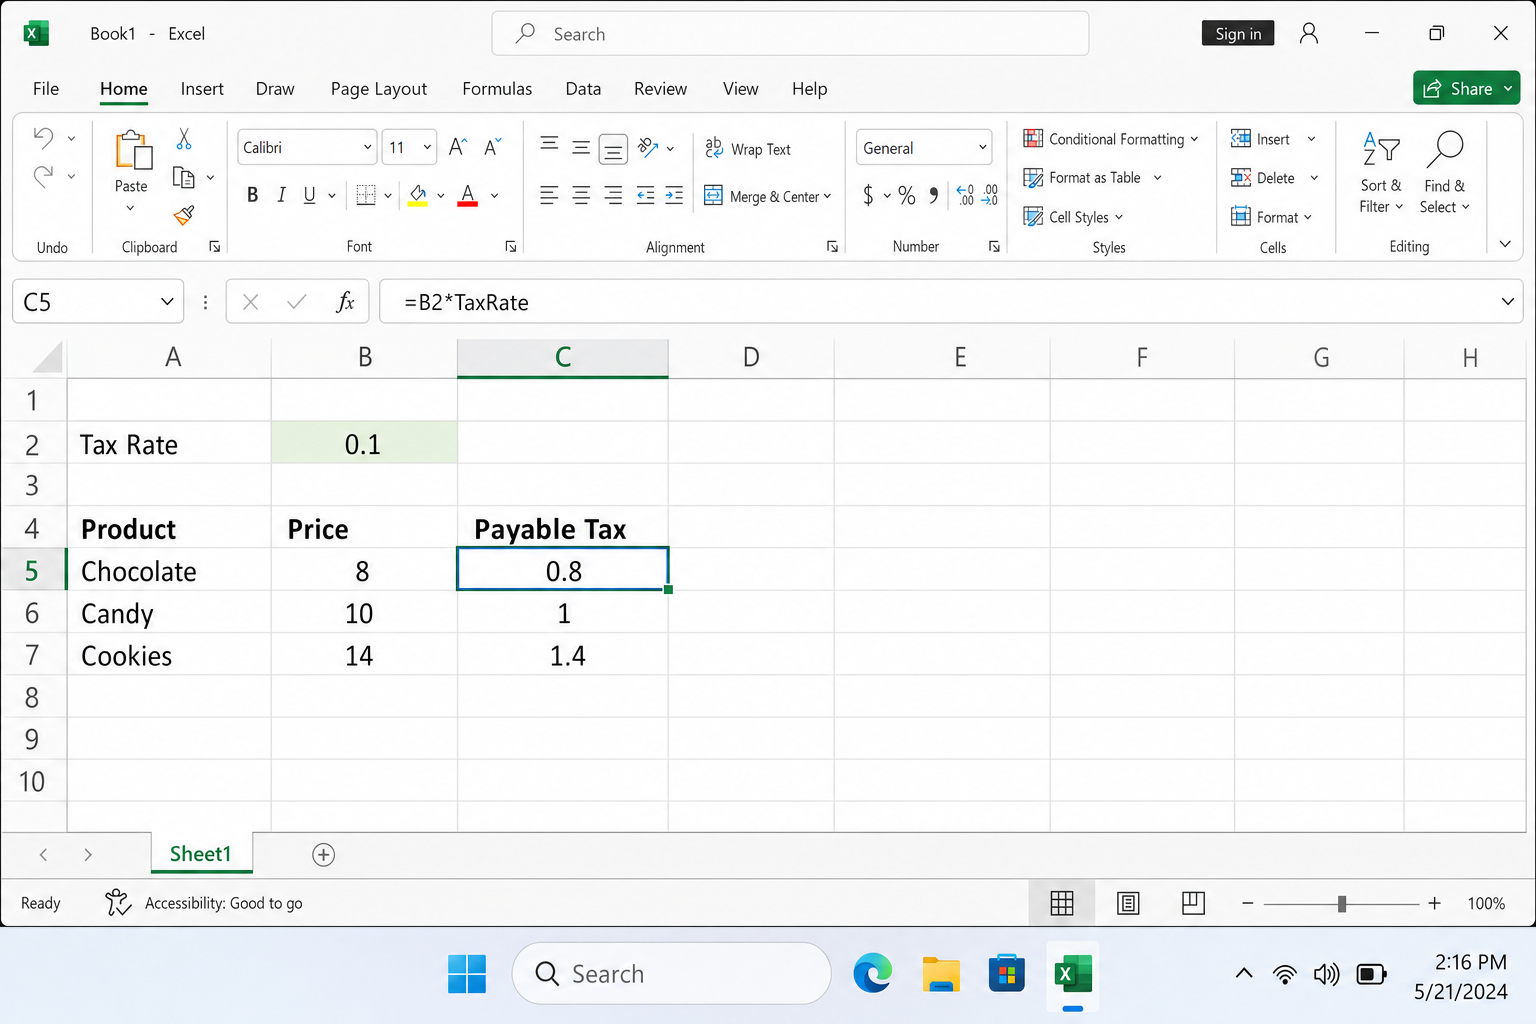Click the Paste clipboard icon
Image resolution: width=1536 pixels, height=1024 pixels.
click(133, 150)
